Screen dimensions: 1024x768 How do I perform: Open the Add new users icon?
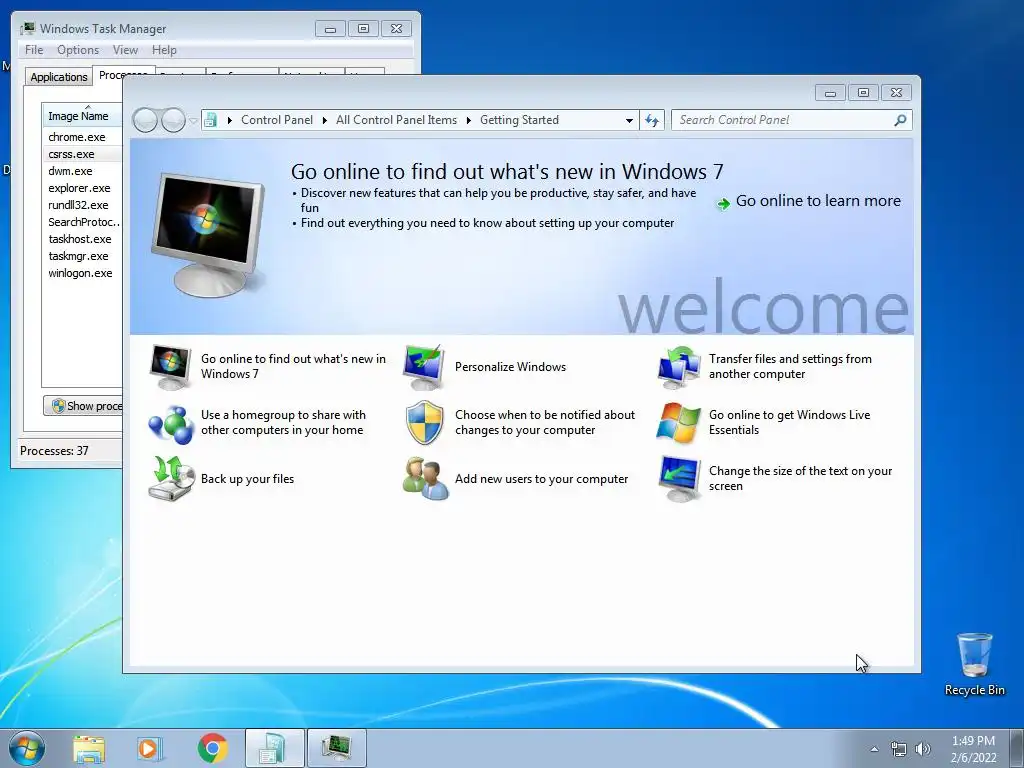[x=425, y=479]
